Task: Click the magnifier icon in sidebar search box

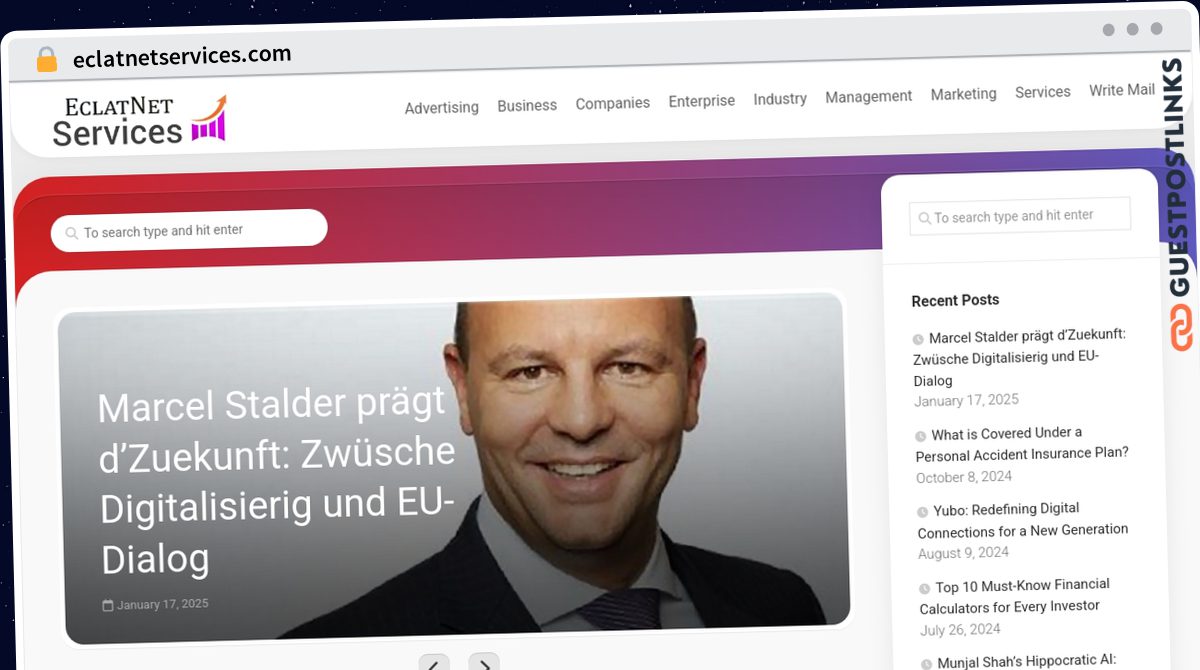Action: click(926, 218)
